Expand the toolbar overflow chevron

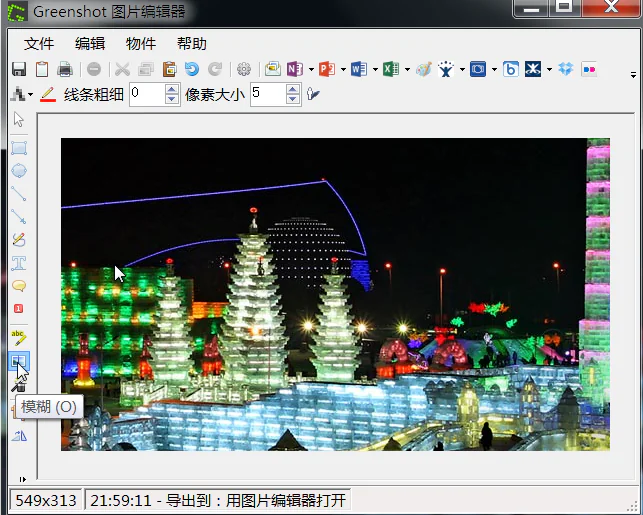pos(634,75)
